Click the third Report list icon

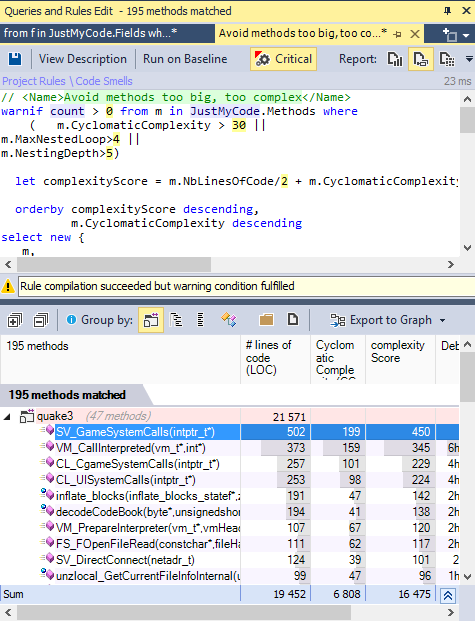pyautogui.click(x=447, y=59)
